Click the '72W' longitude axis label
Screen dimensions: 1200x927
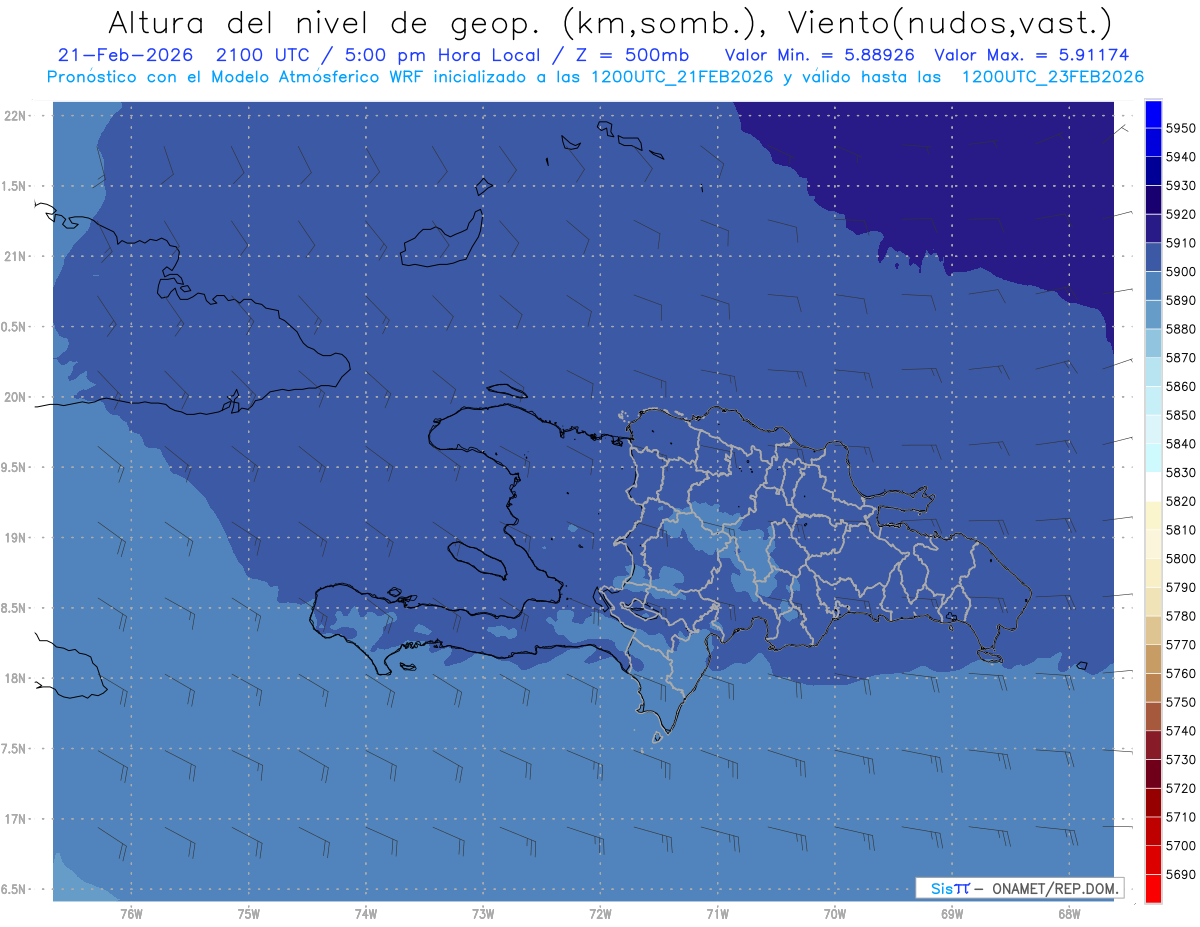click(600, 913)
